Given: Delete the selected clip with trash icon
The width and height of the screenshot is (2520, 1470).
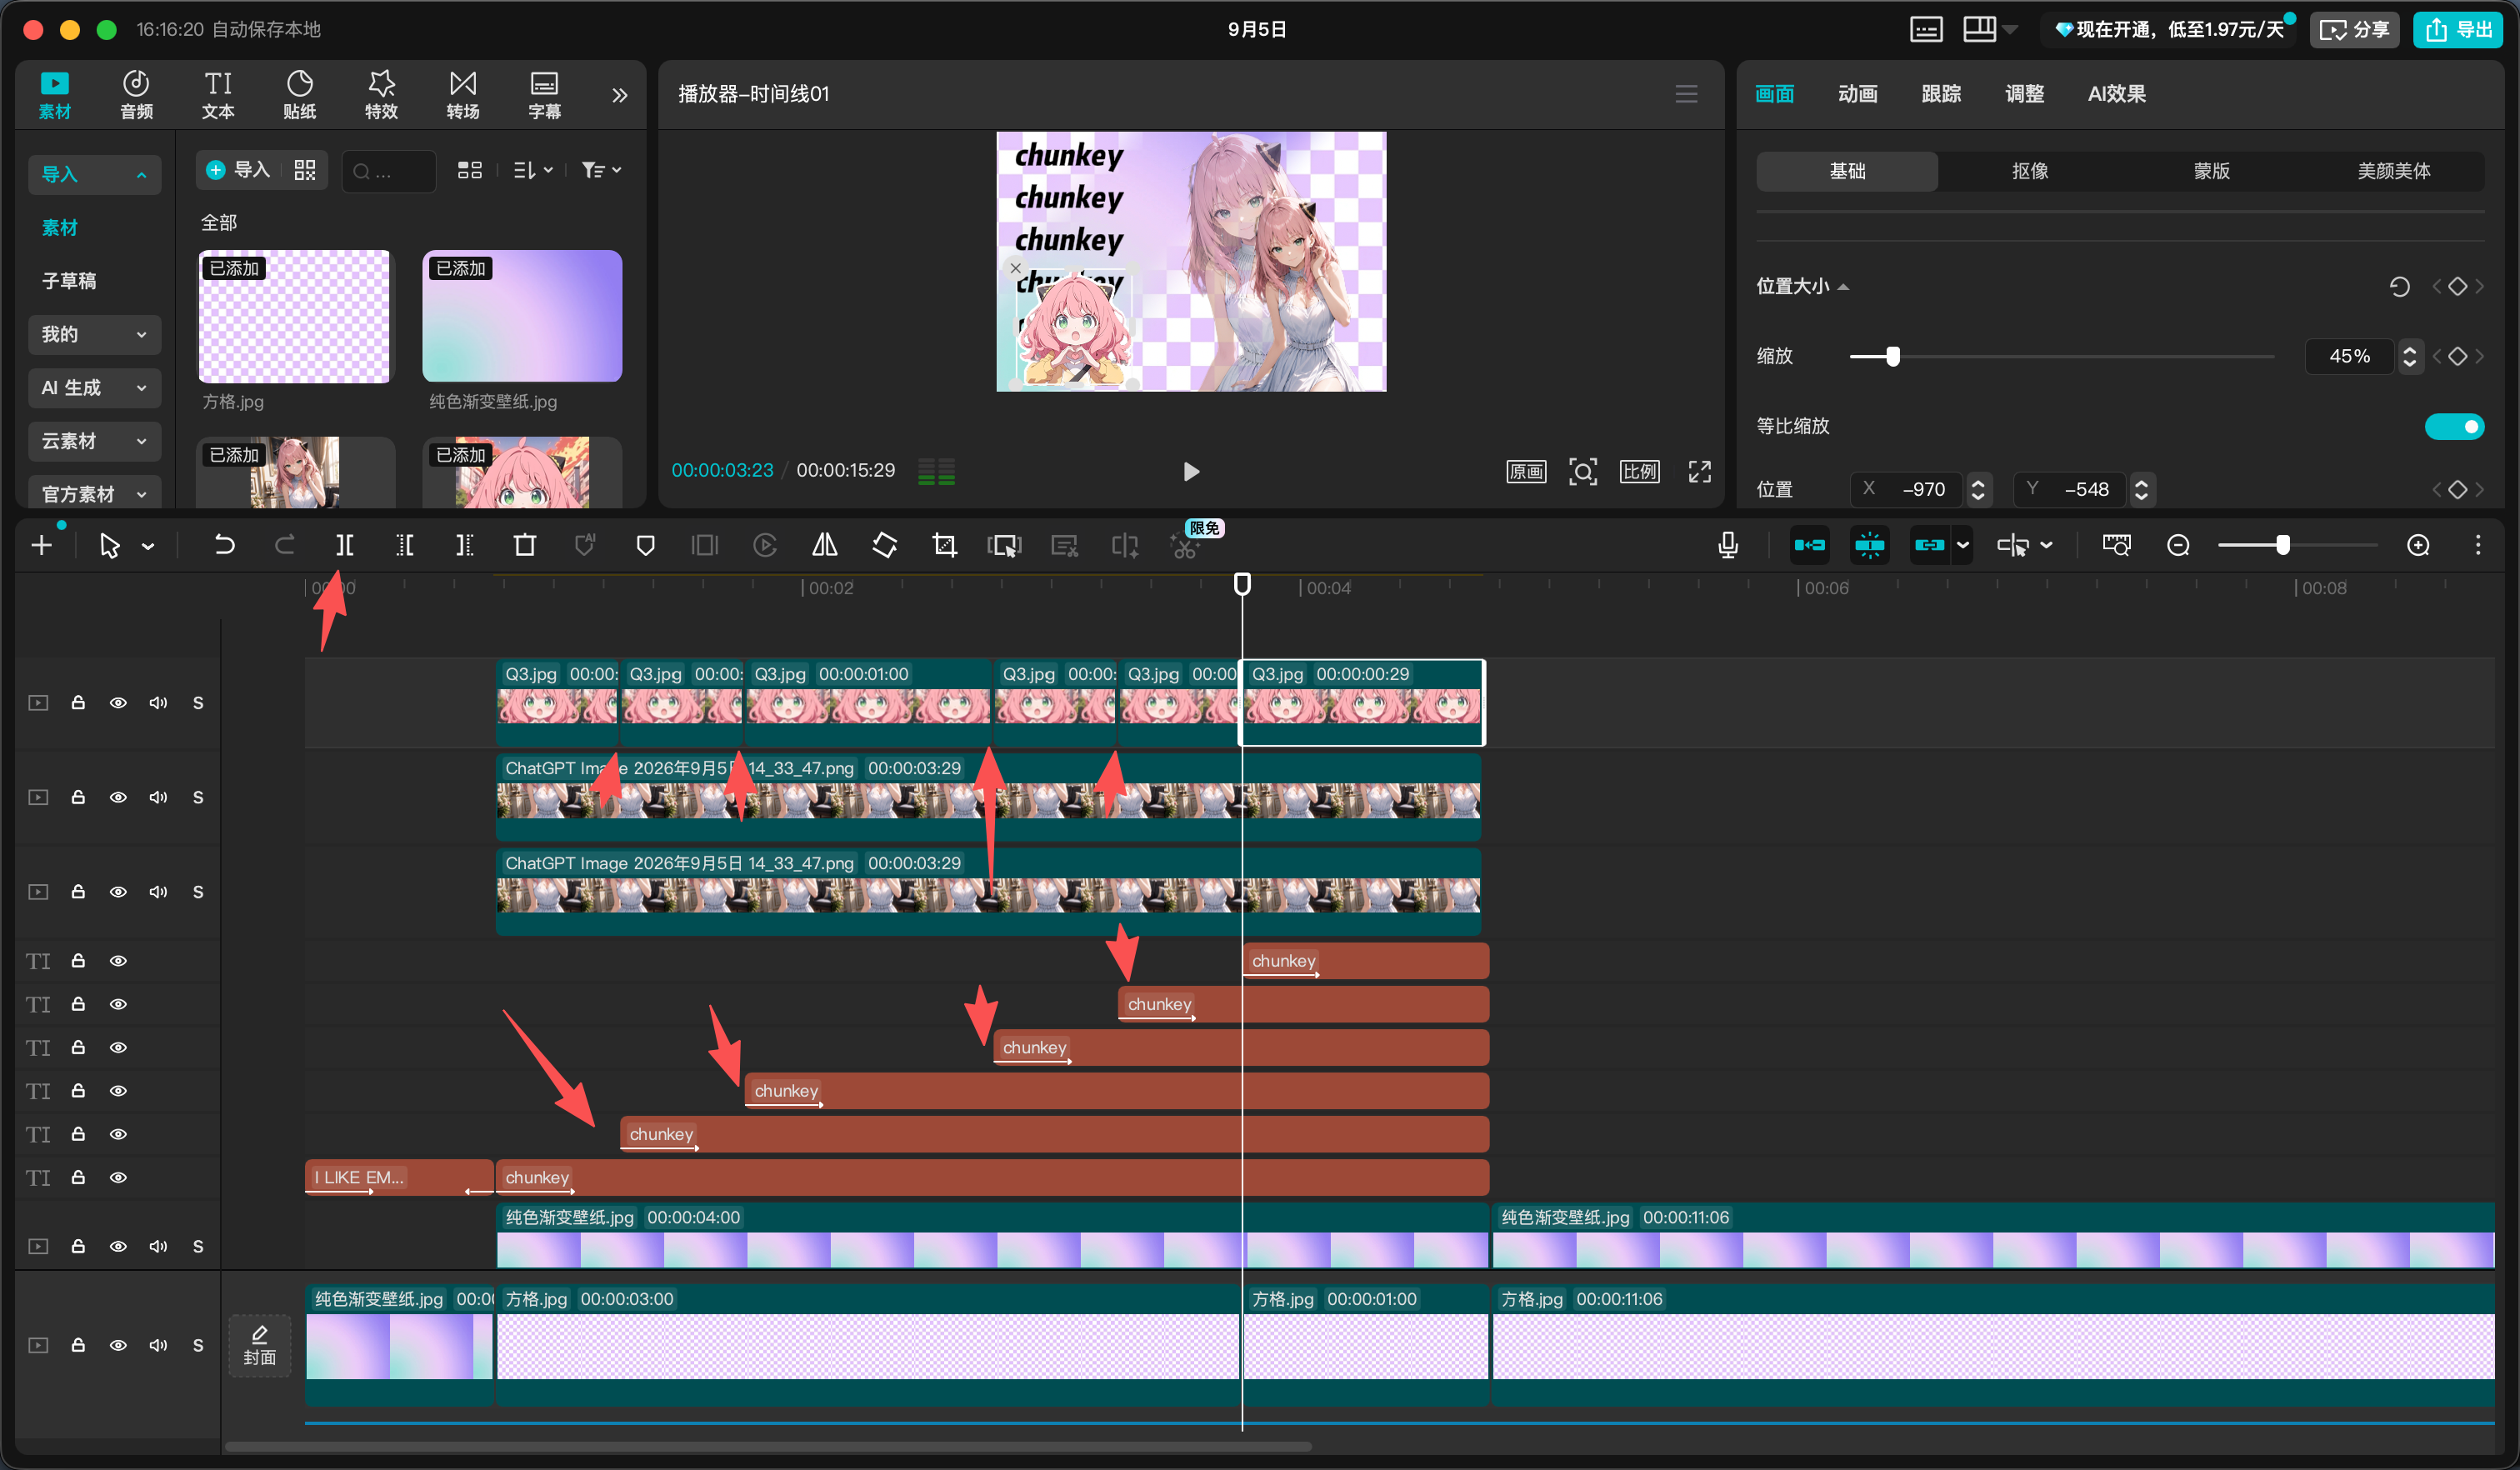Looking at the screenshot, I should [x=524, y=545].
